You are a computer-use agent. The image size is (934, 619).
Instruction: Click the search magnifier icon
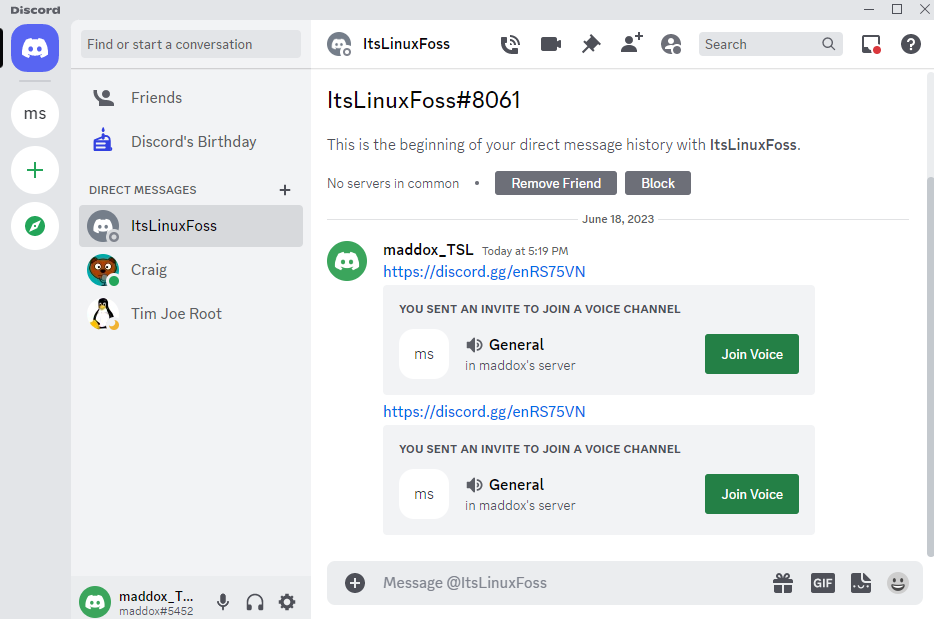click(828, 44)
